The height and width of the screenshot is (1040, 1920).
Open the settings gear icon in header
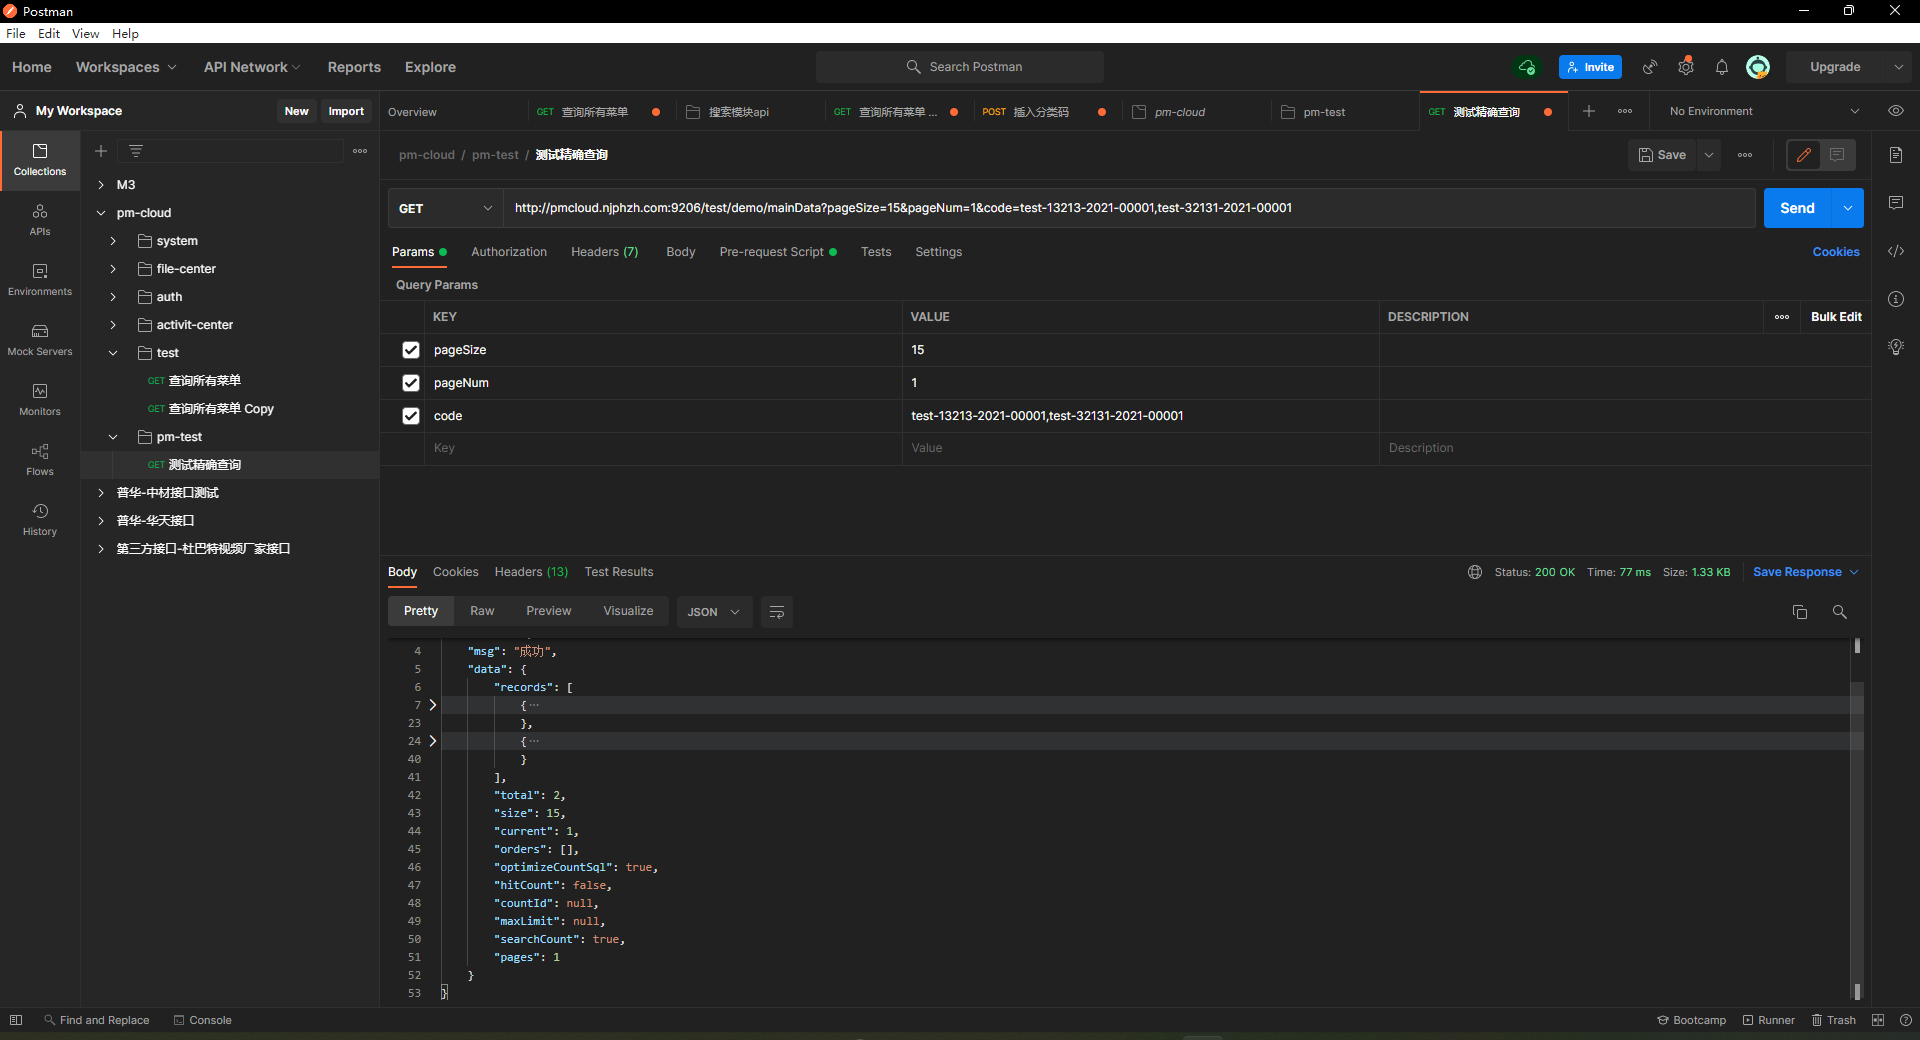1686,67
